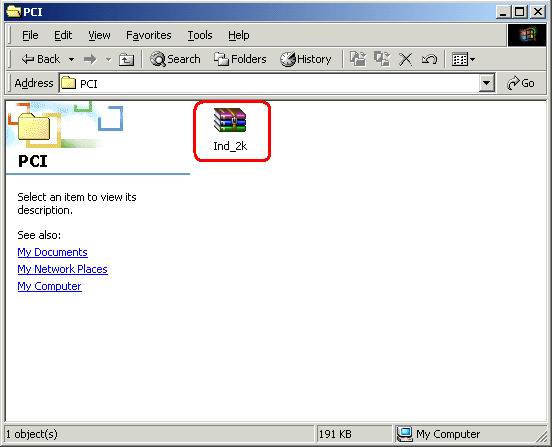Image resolution: width=552 pixels, height=447 pixels.
Task: Click the Delete X toolbar icon
Action: [406, 59]
